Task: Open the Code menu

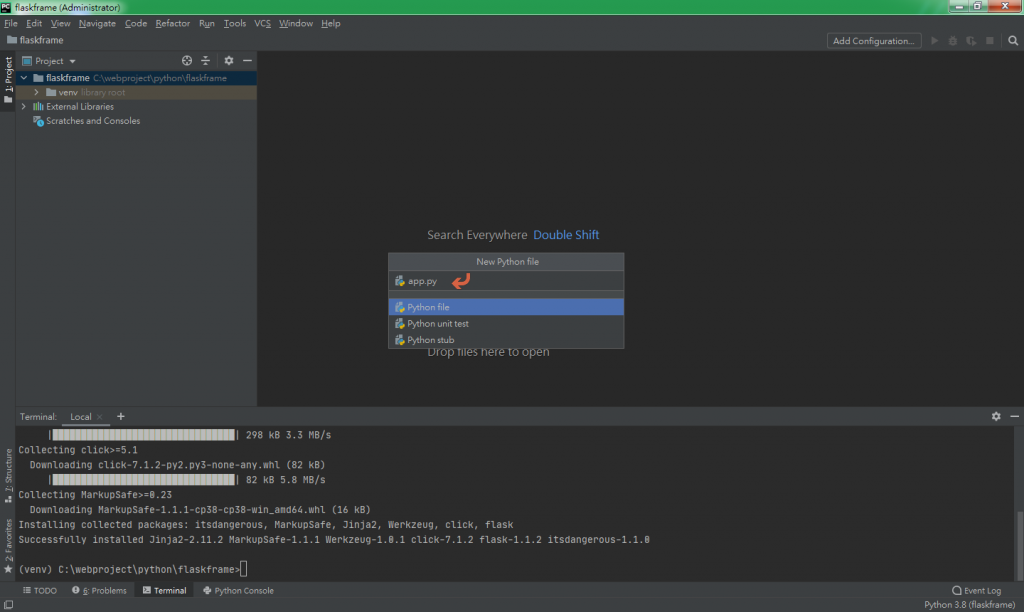Action: pyautogui.click(x=136, y=24)
